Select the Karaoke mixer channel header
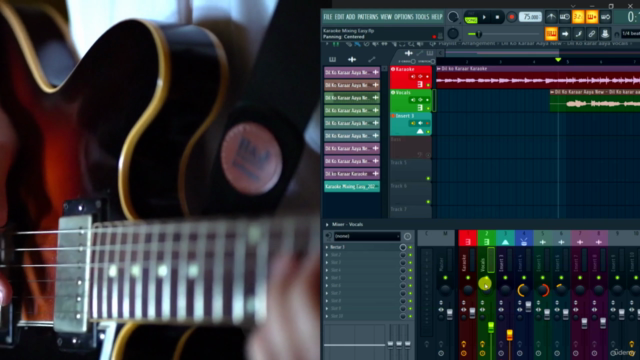 [x=468, y=238]
